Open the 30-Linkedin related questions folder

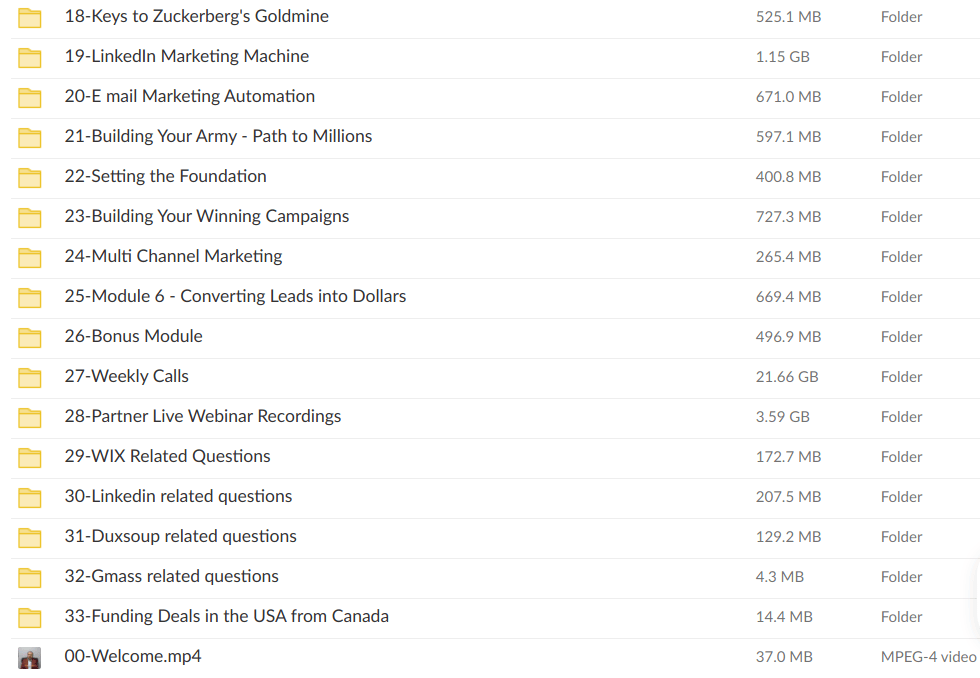click(178, 496)
